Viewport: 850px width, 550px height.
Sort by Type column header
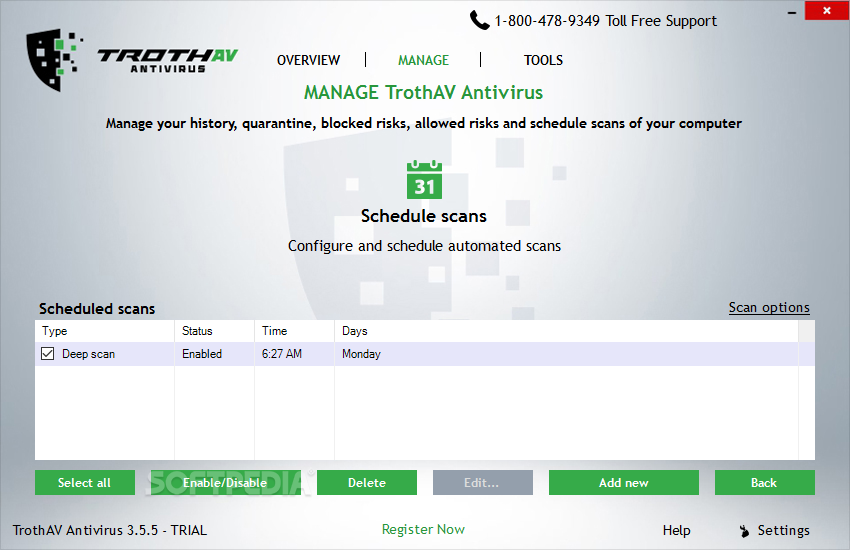(x=105, y=331)
